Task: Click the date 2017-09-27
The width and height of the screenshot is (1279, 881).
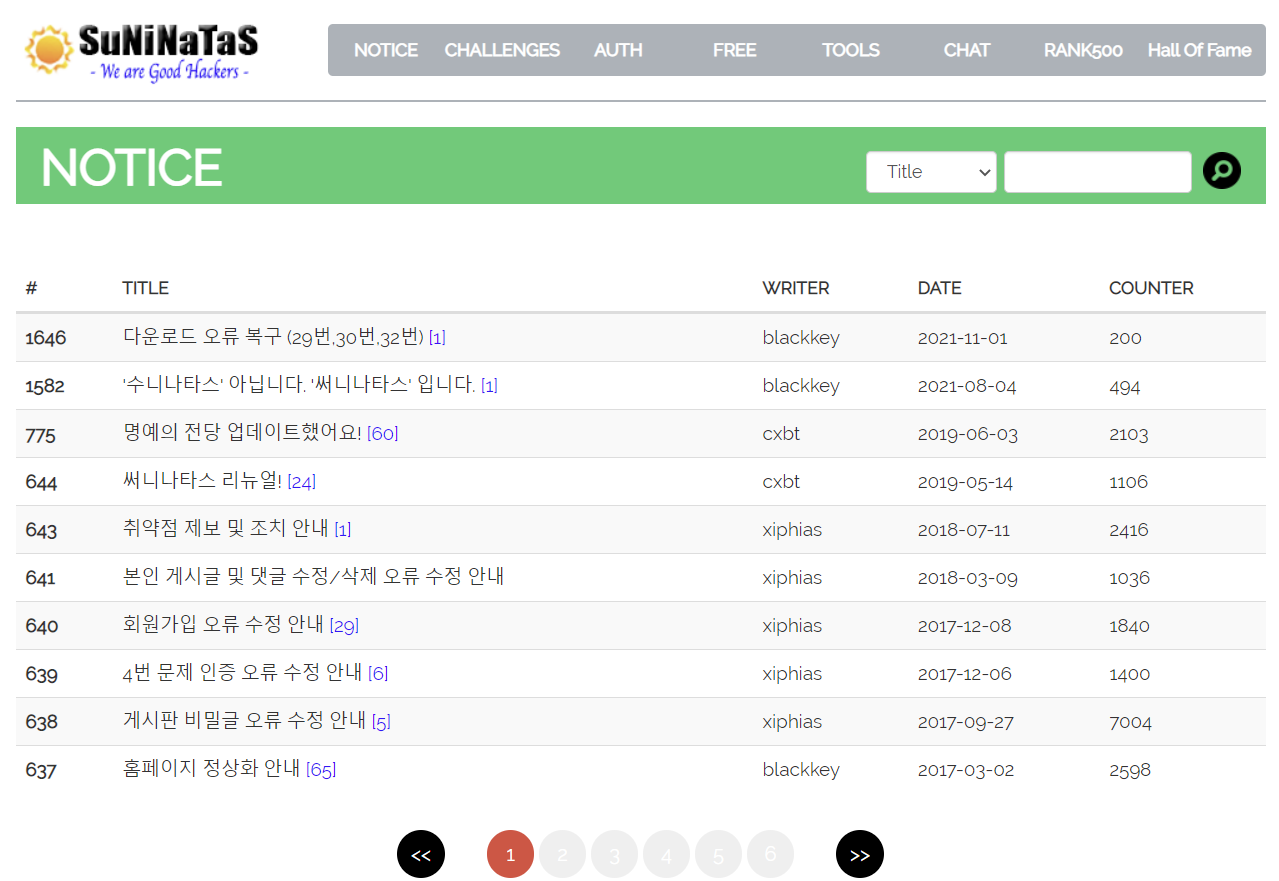Action: pos(966,722)
